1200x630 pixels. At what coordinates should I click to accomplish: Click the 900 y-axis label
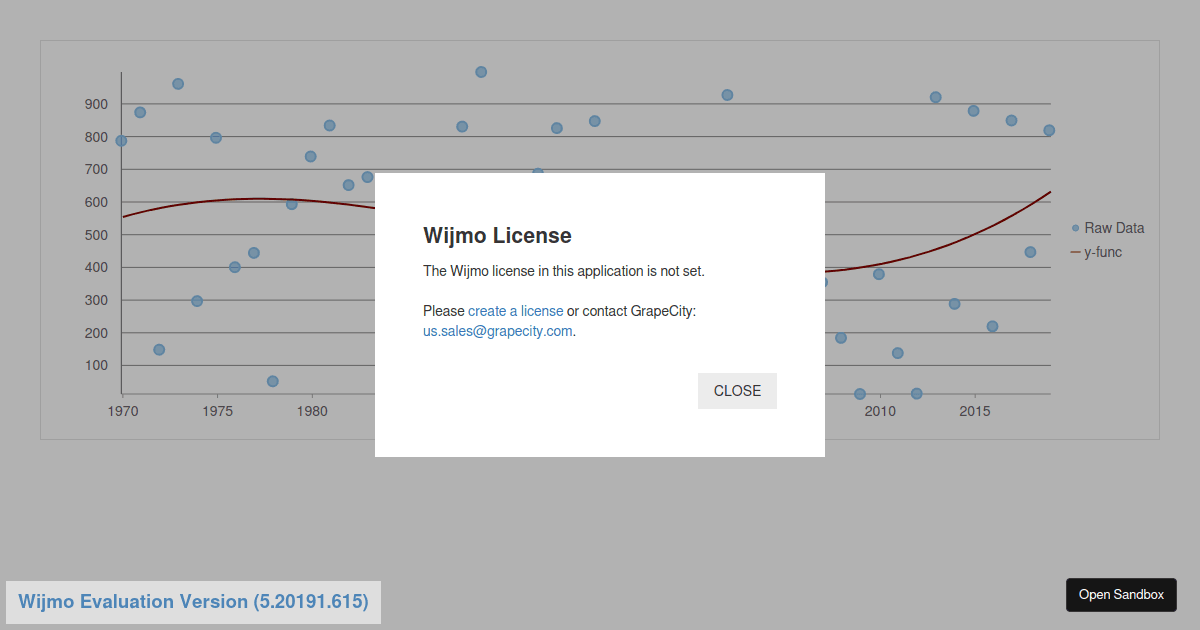click(96, 104)
